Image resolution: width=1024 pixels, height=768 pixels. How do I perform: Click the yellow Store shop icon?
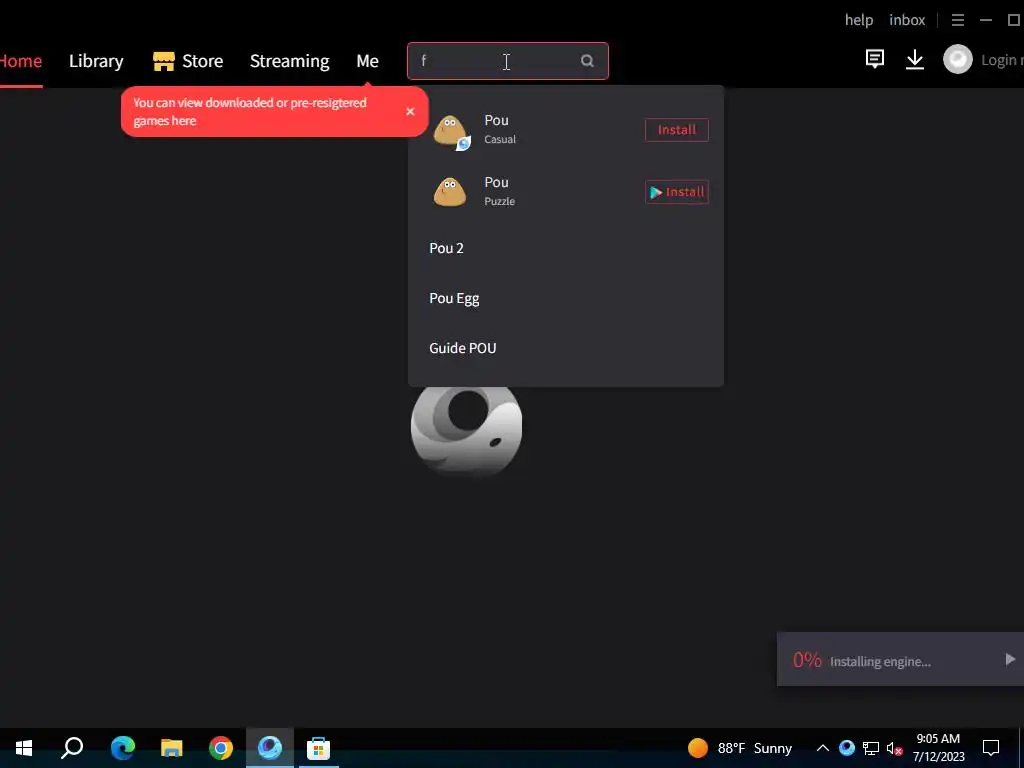coord(164,61)
